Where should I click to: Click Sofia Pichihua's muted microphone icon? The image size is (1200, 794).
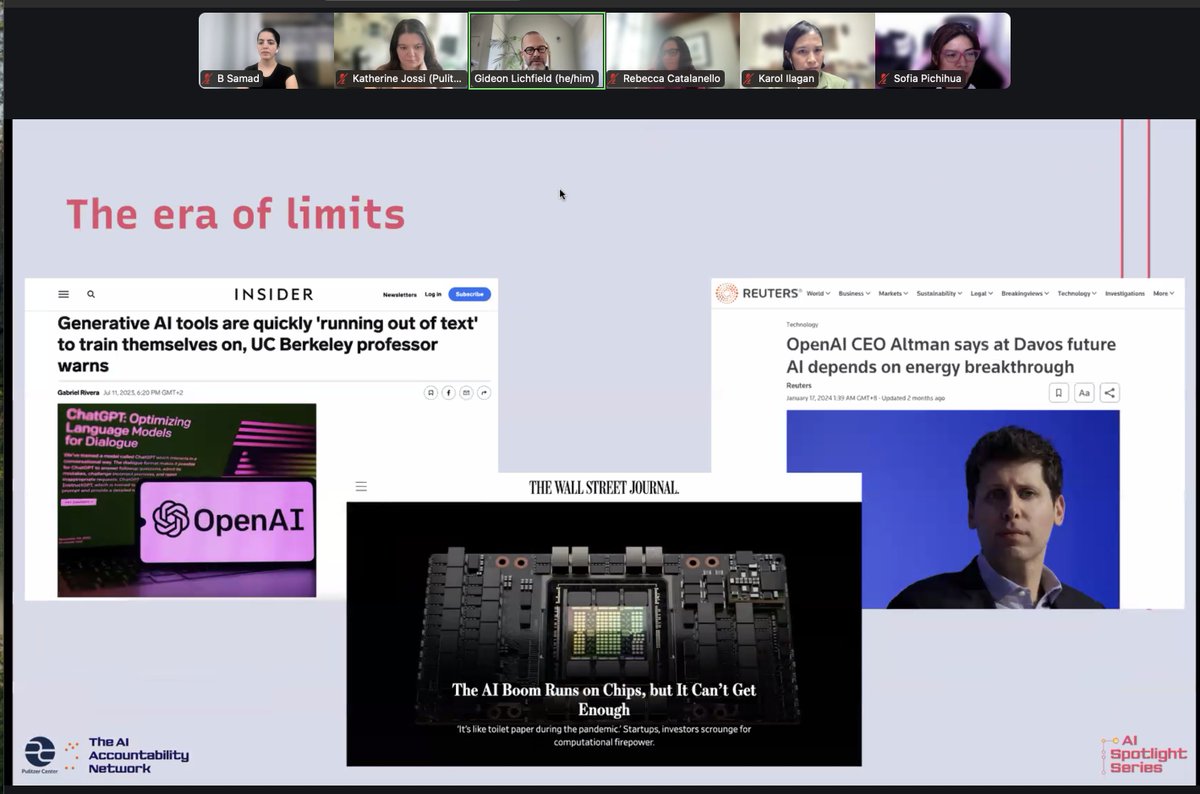[x=885, y=78]
